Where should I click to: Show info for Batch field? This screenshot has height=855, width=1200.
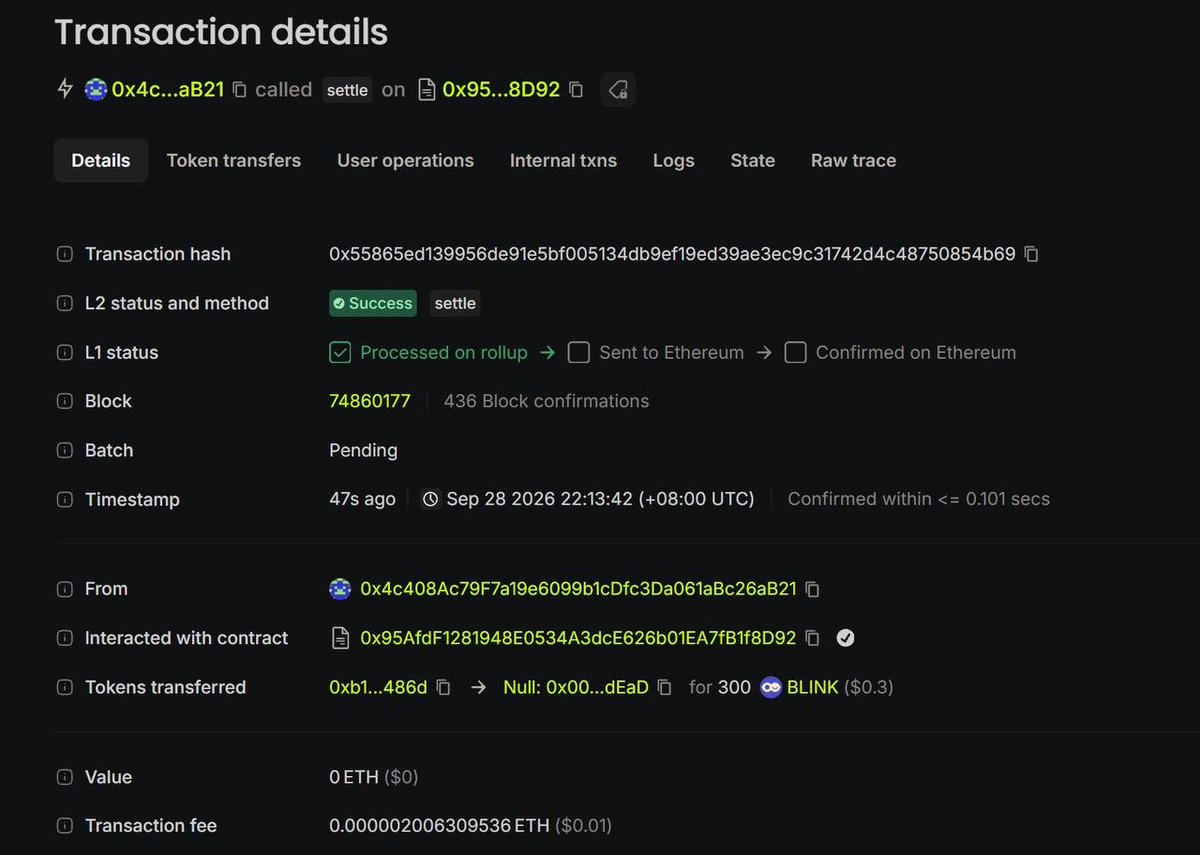[x=65, y=450]
